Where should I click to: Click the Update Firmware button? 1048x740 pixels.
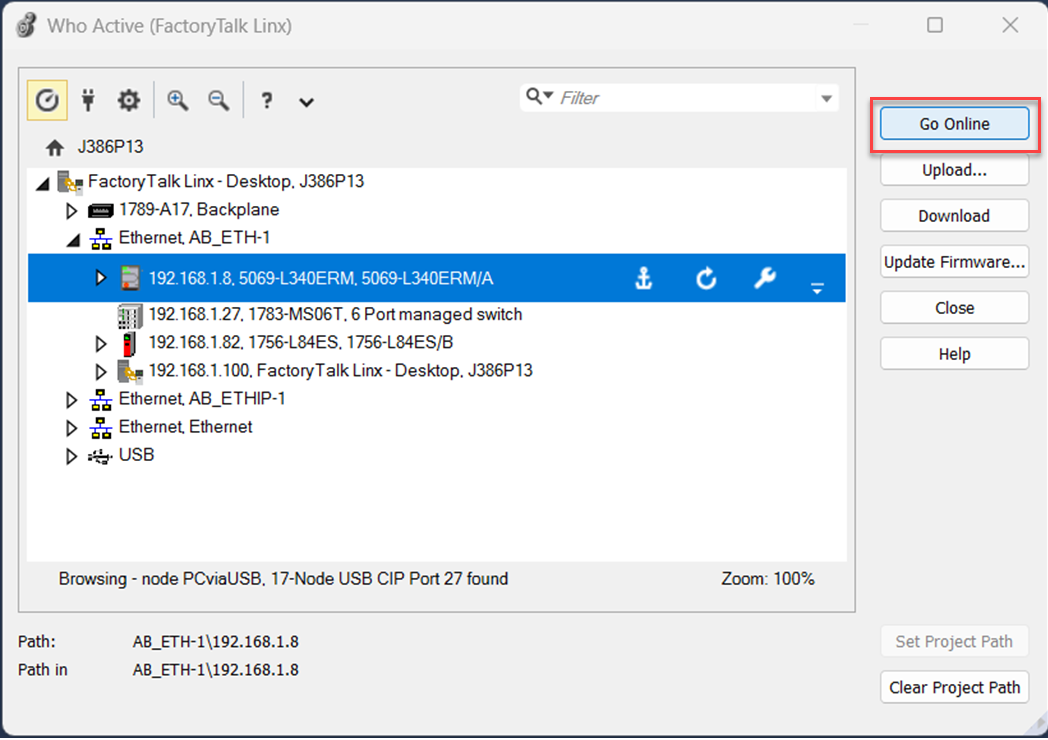pyautogui.click(x=953, y=261)
